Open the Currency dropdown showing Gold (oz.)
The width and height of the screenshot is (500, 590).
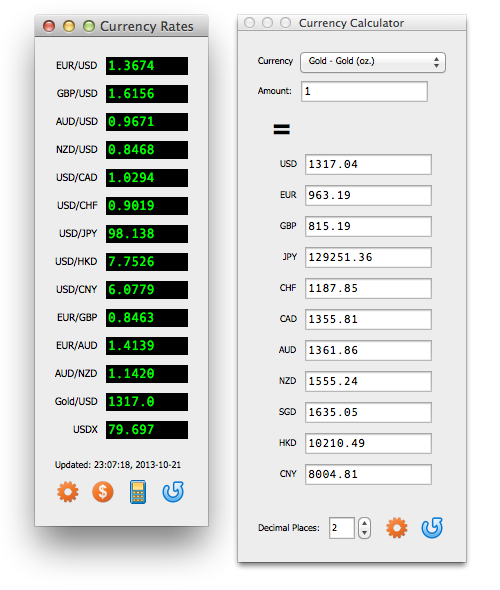tap(373, 62)
